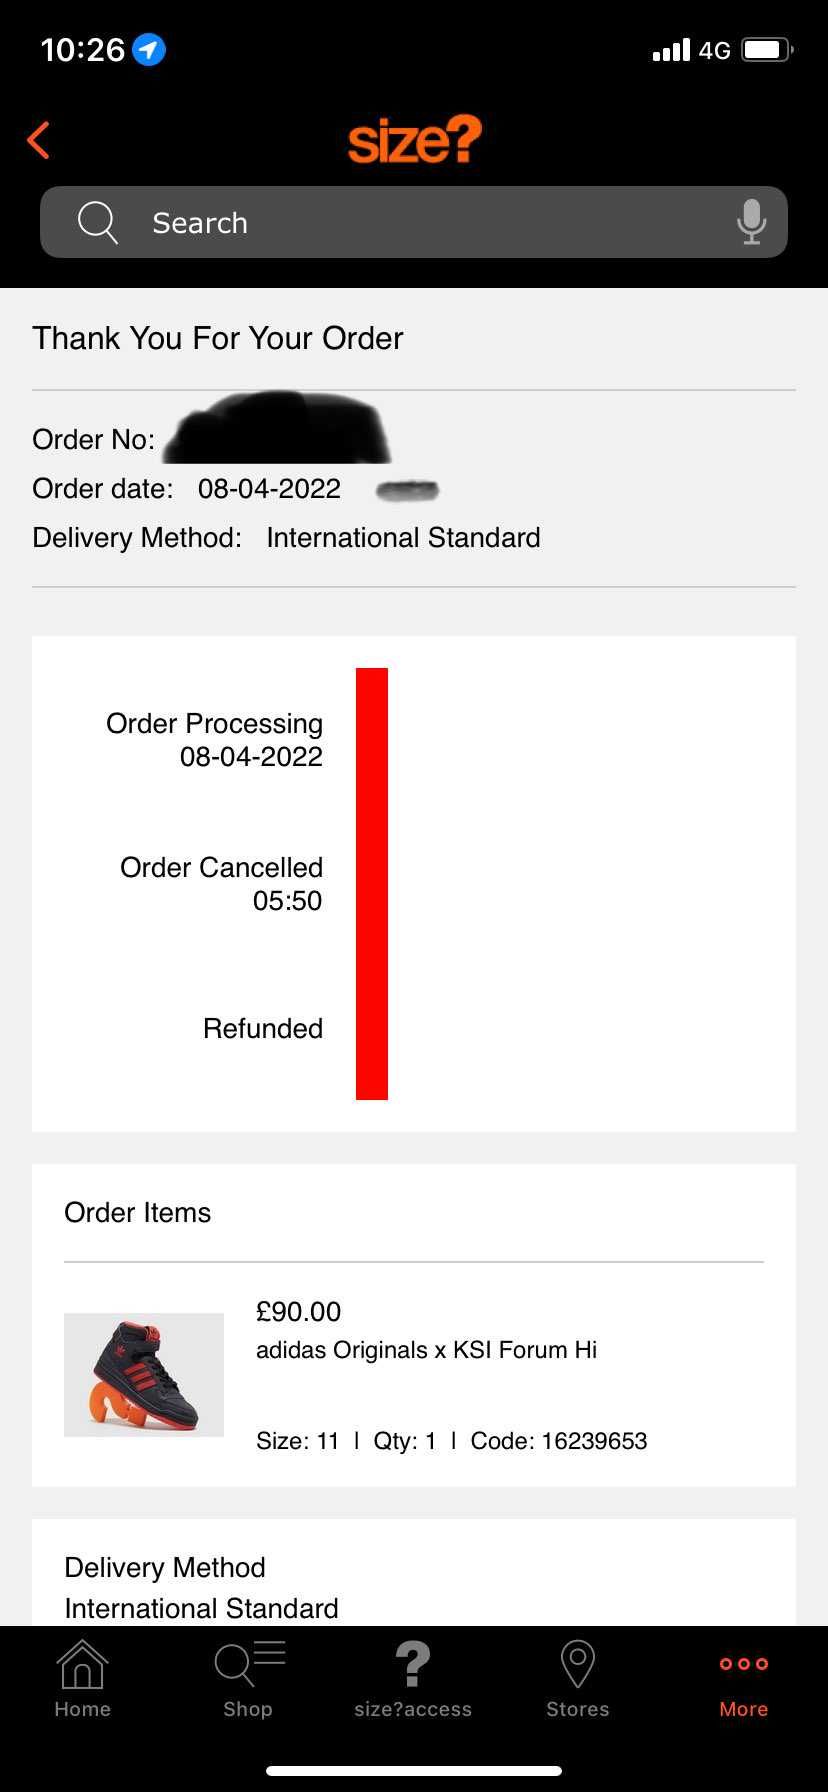The image size is (828, 1792).
Task: Open the Home tab
Action: (x=82, y=1680)
